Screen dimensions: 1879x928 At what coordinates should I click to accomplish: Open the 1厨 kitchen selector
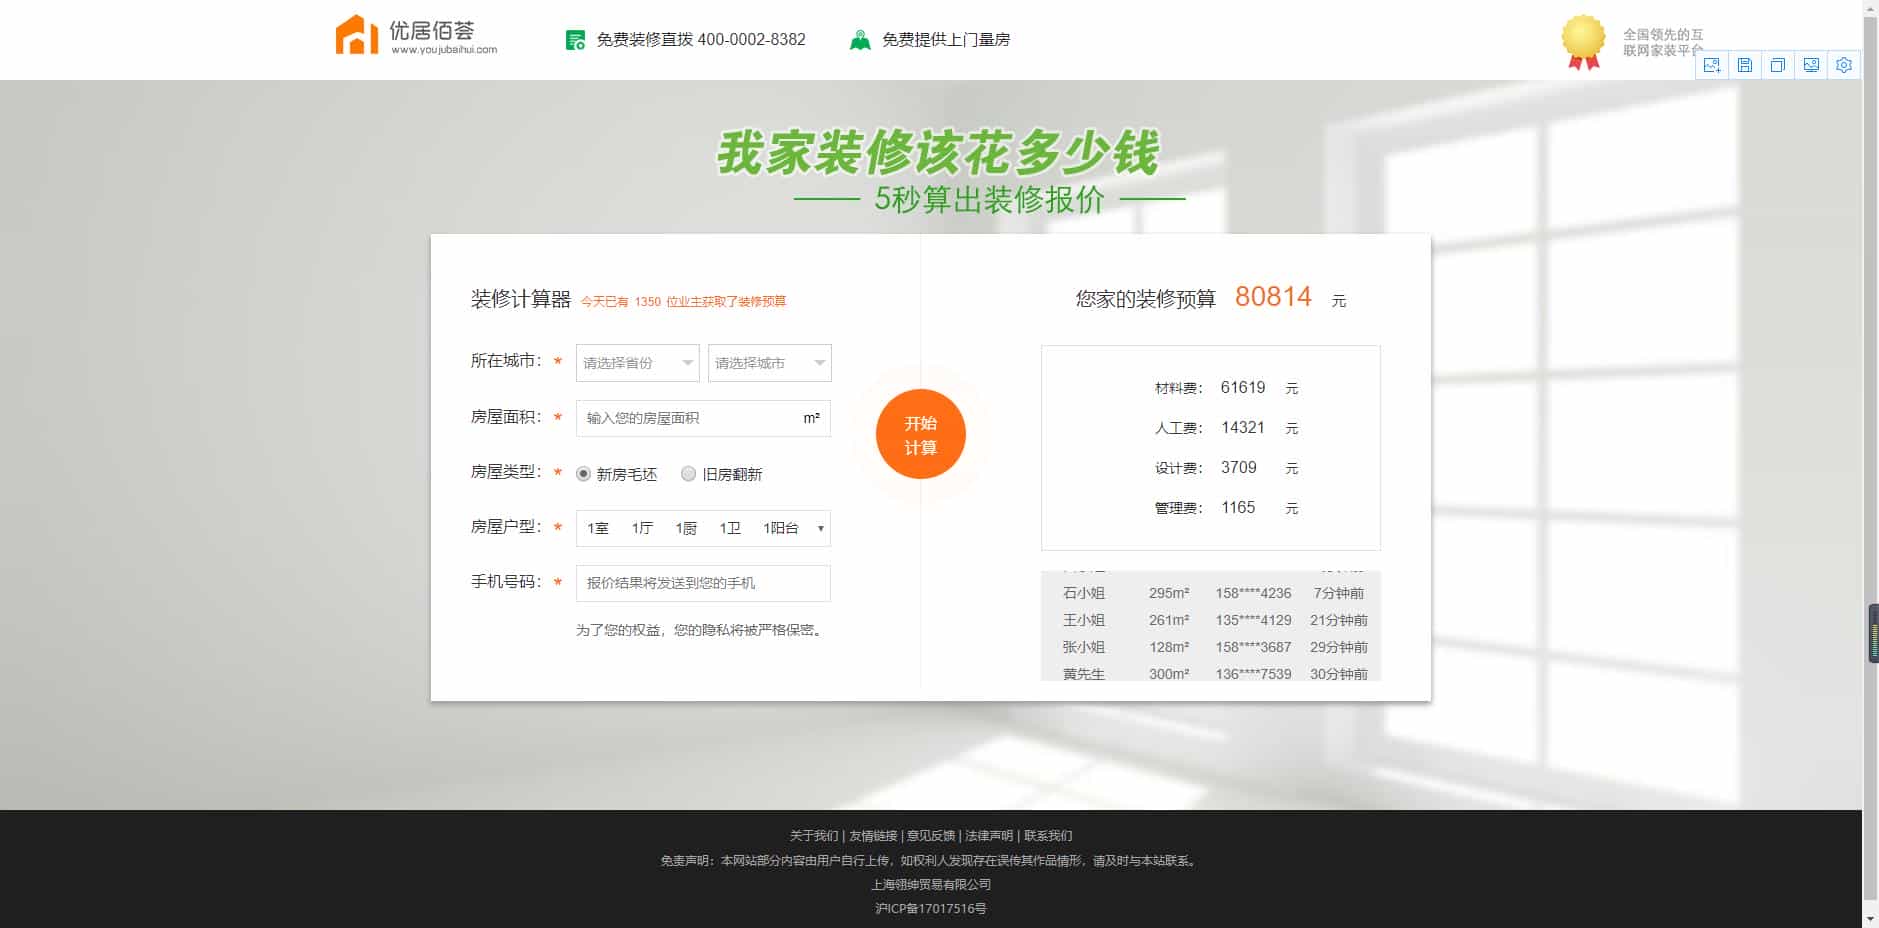tap(686, 528)
